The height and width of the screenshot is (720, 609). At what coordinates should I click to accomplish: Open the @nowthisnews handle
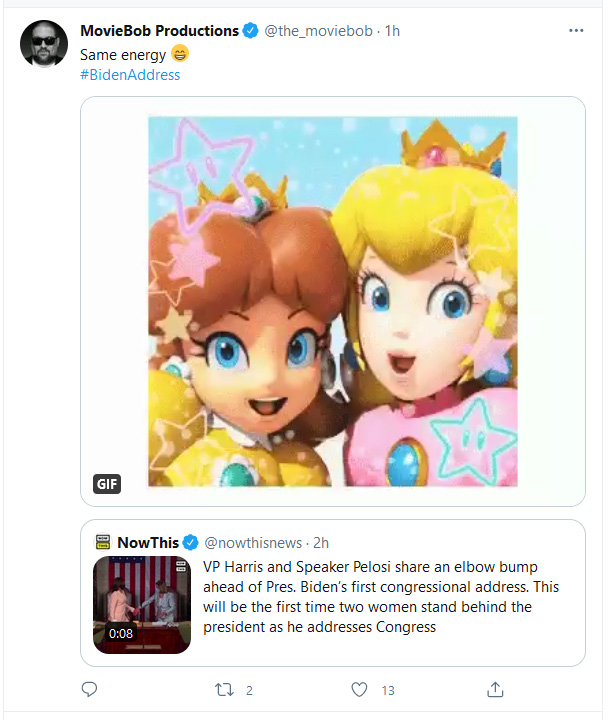pos(253,542)
